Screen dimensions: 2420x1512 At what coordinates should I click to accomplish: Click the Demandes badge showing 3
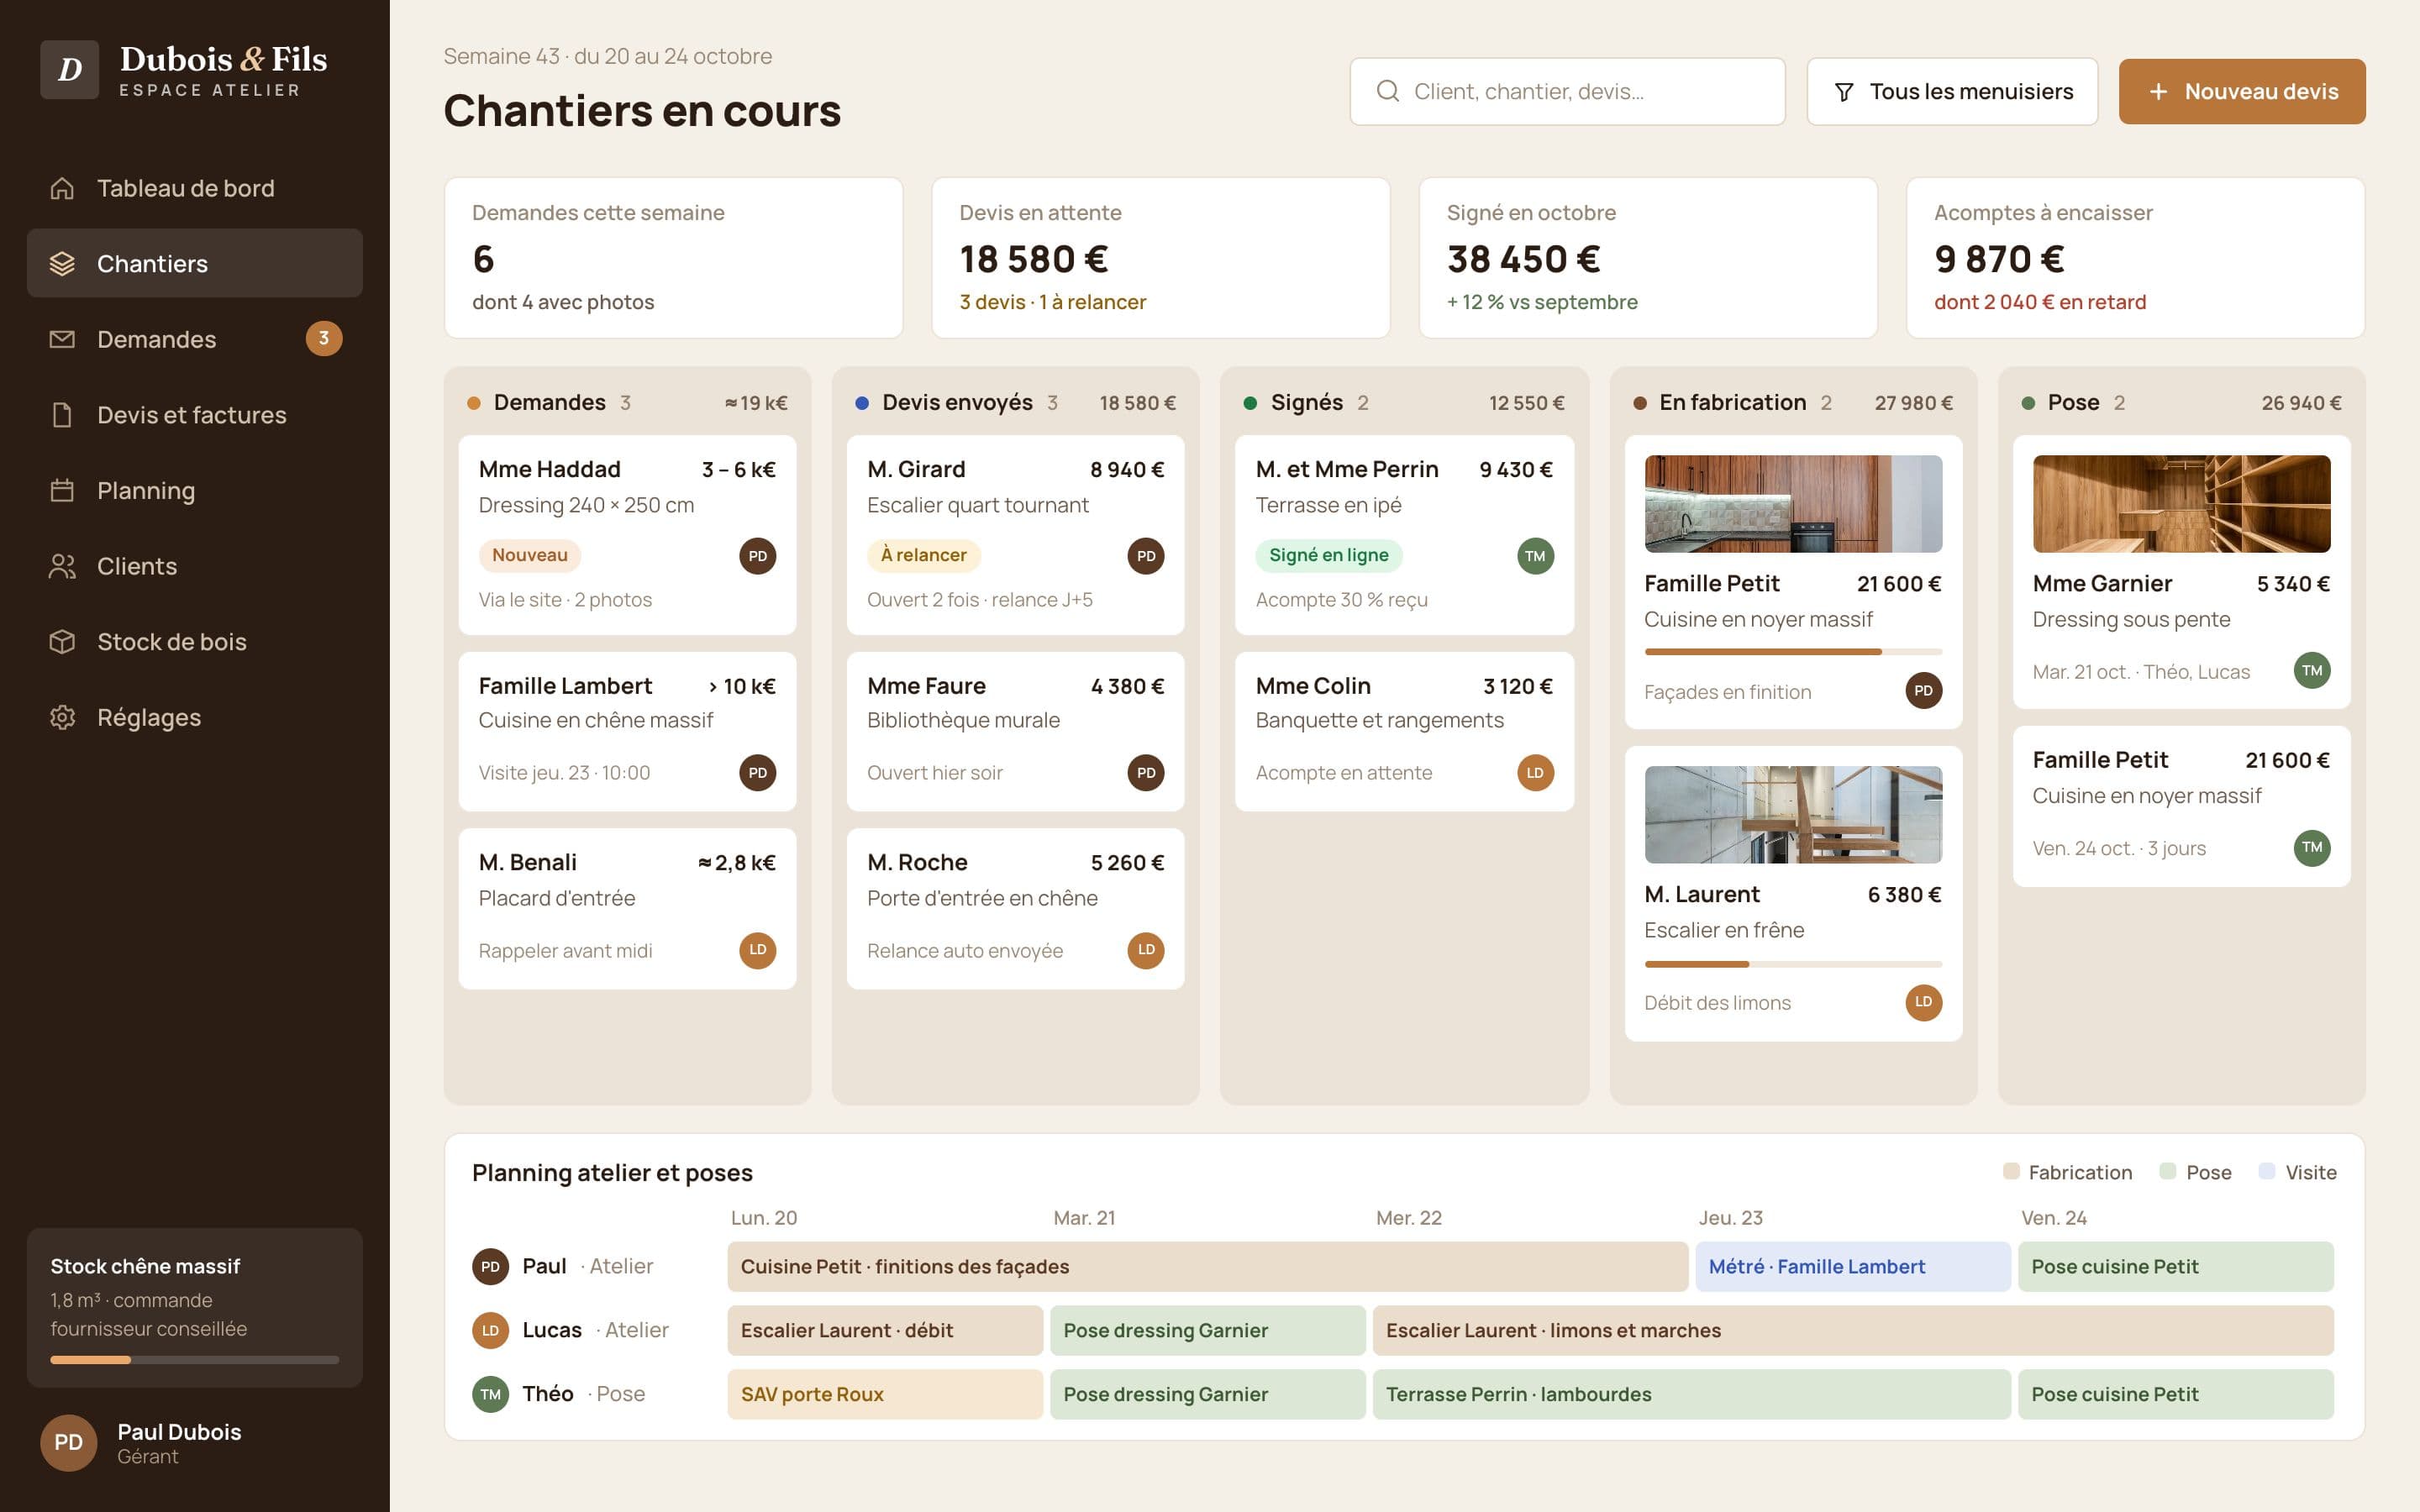click(324, 339)
